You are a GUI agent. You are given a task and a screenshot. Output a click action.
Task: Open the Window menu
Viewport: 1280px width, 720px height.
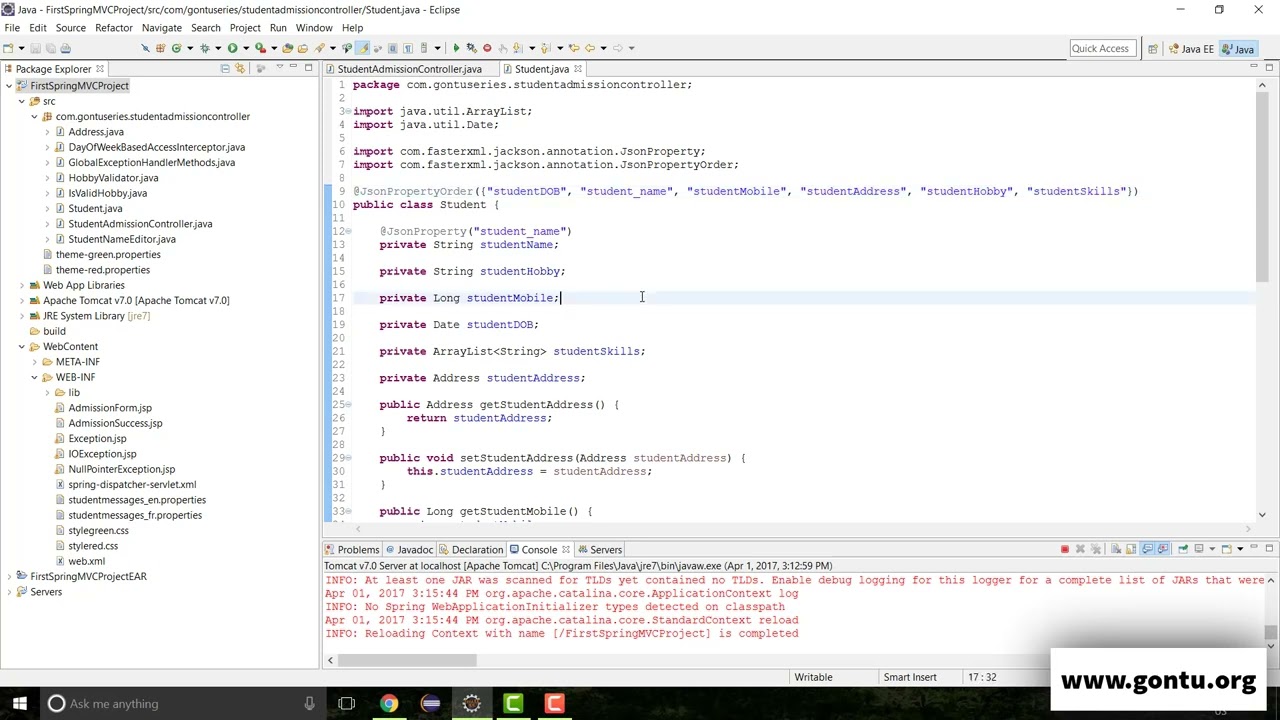click(x=314, y=28)
